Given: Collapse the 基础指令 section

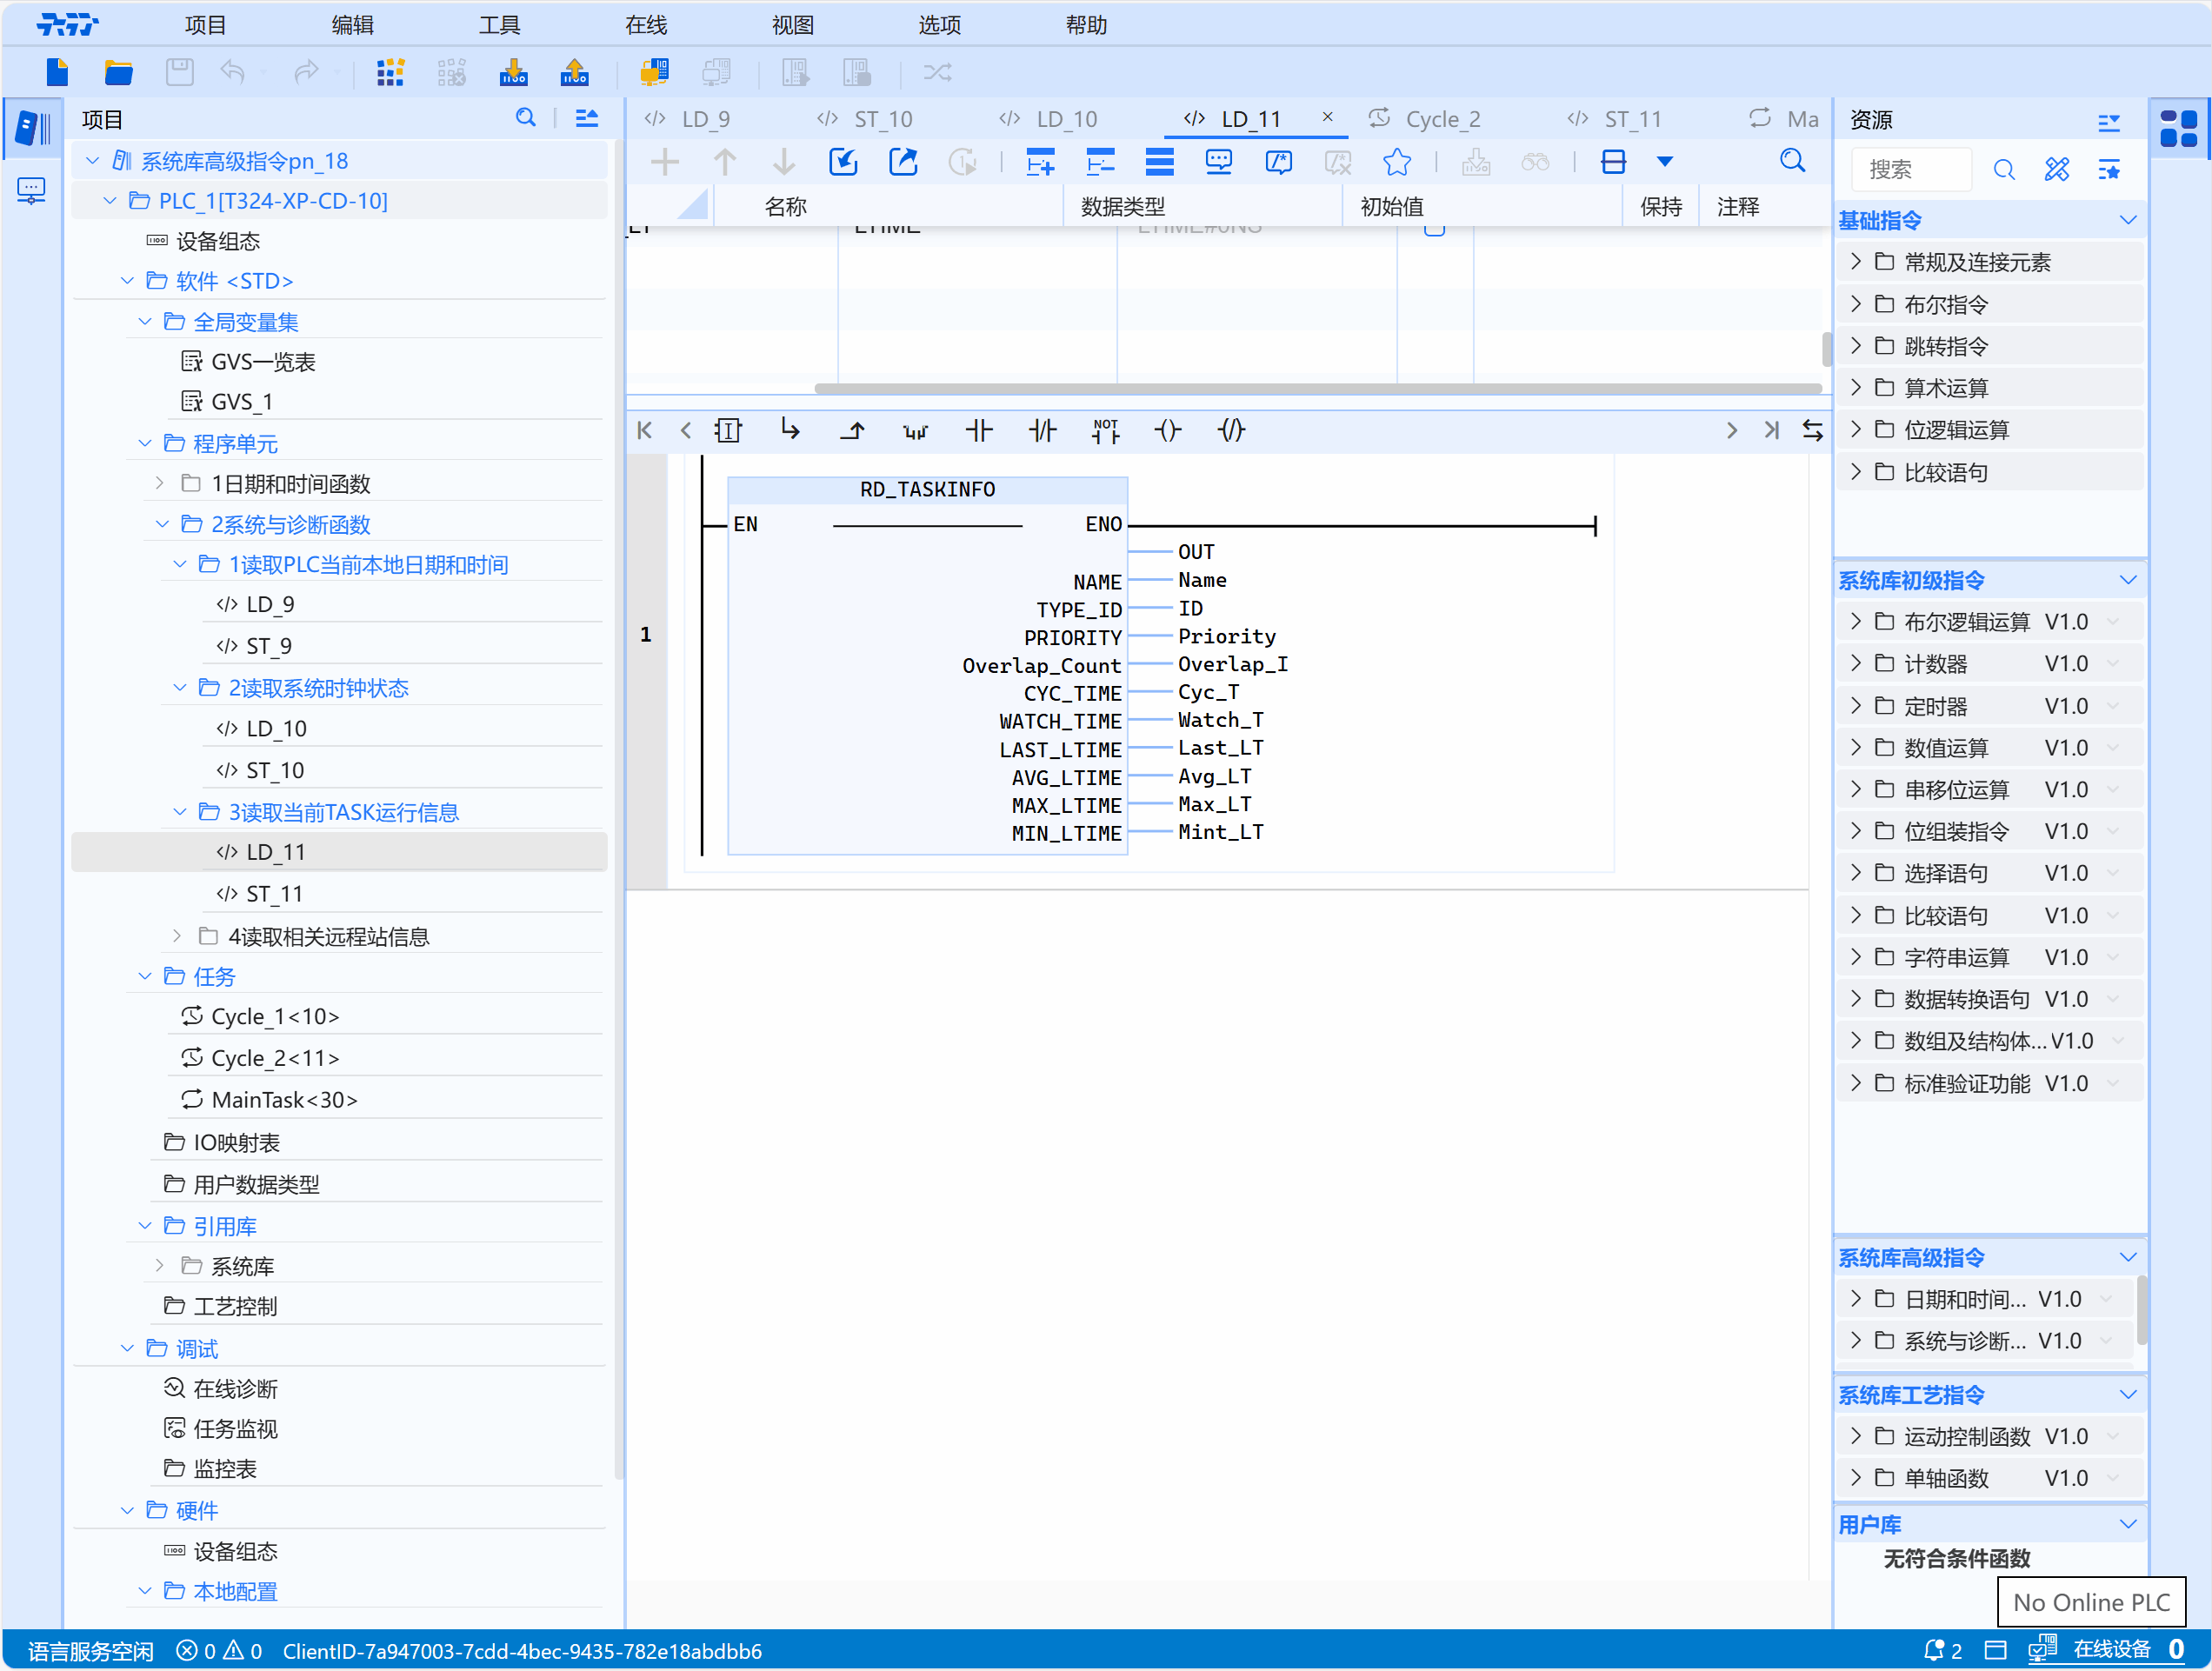Looking at the screenshot, I should click(x=2128, y=220).
